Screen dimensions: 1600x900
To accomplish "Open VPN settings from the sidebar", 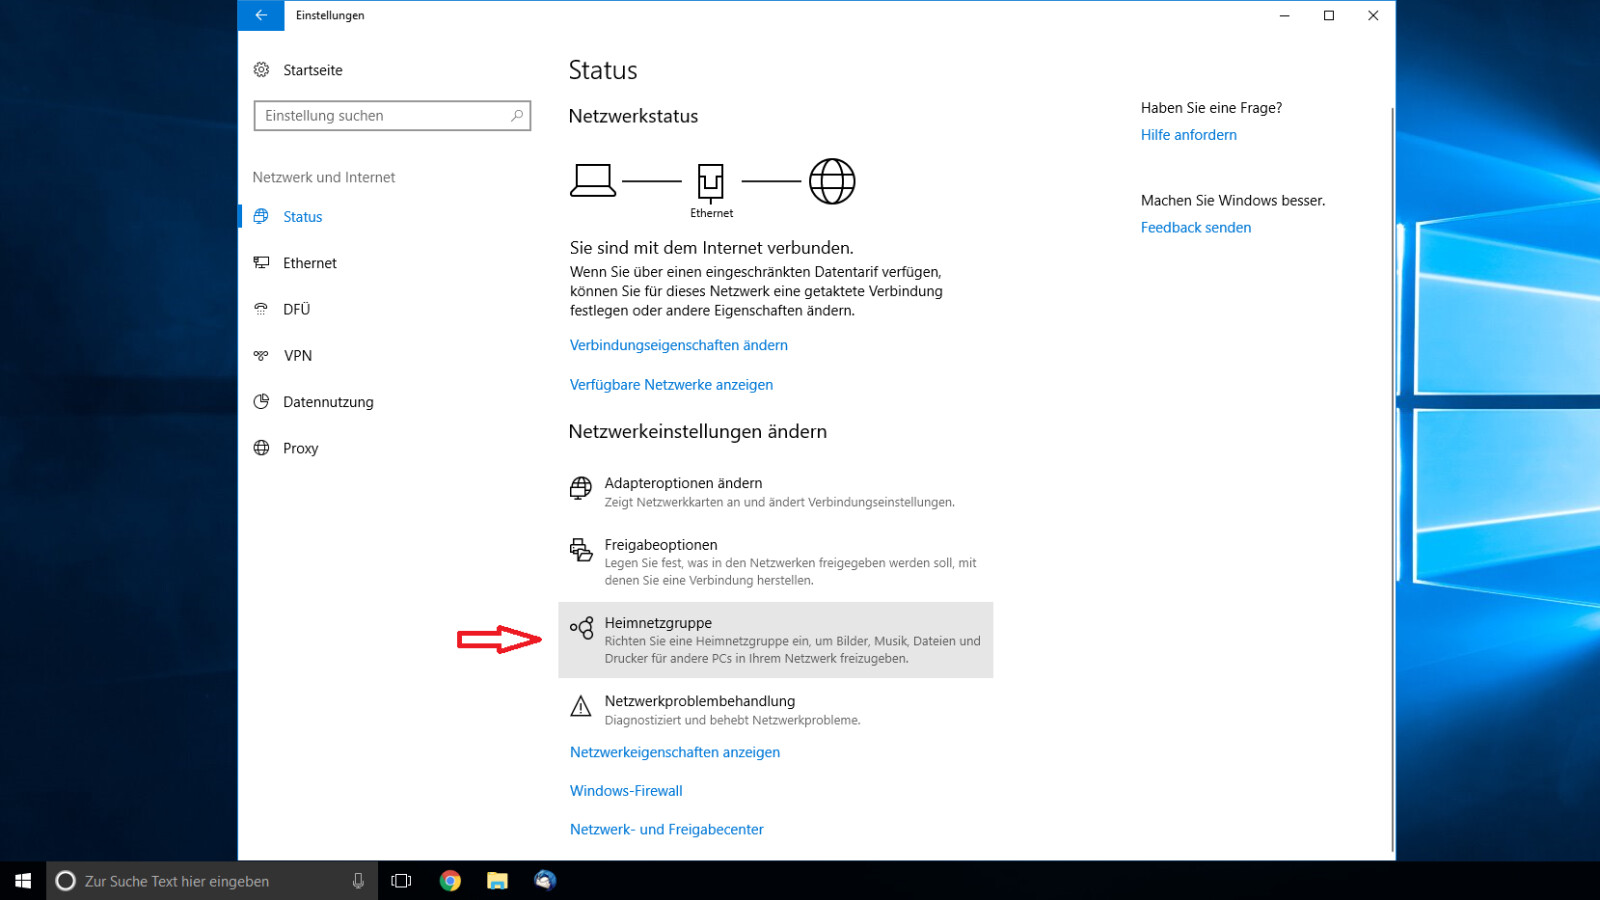I will coord(296,355).
